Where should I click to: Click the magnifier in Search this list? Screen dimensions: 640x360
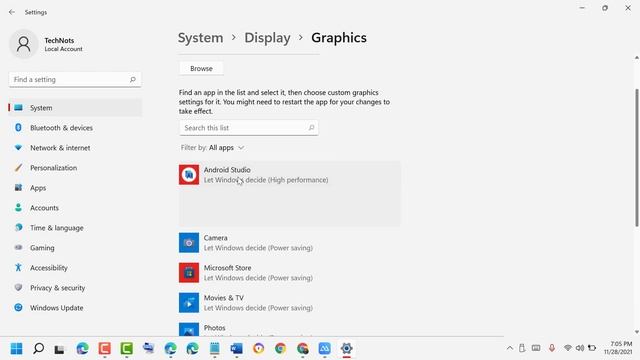311,128
